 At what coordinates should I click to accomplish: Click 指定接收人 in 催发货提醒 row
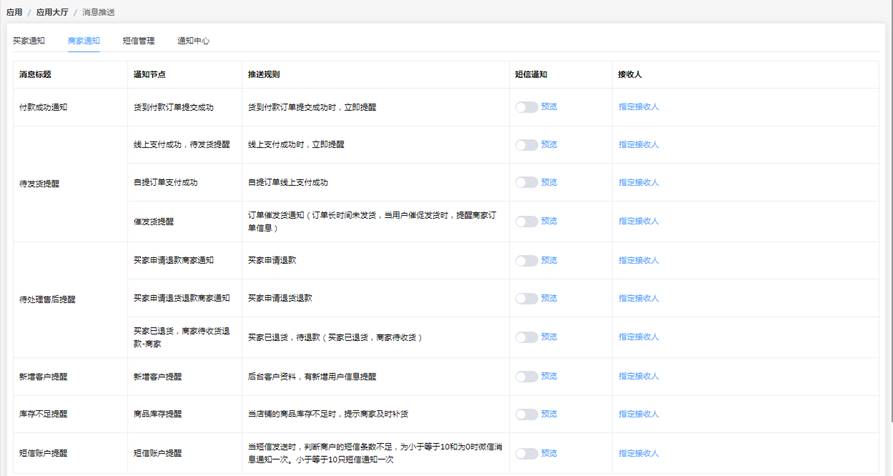coord(638,221)
